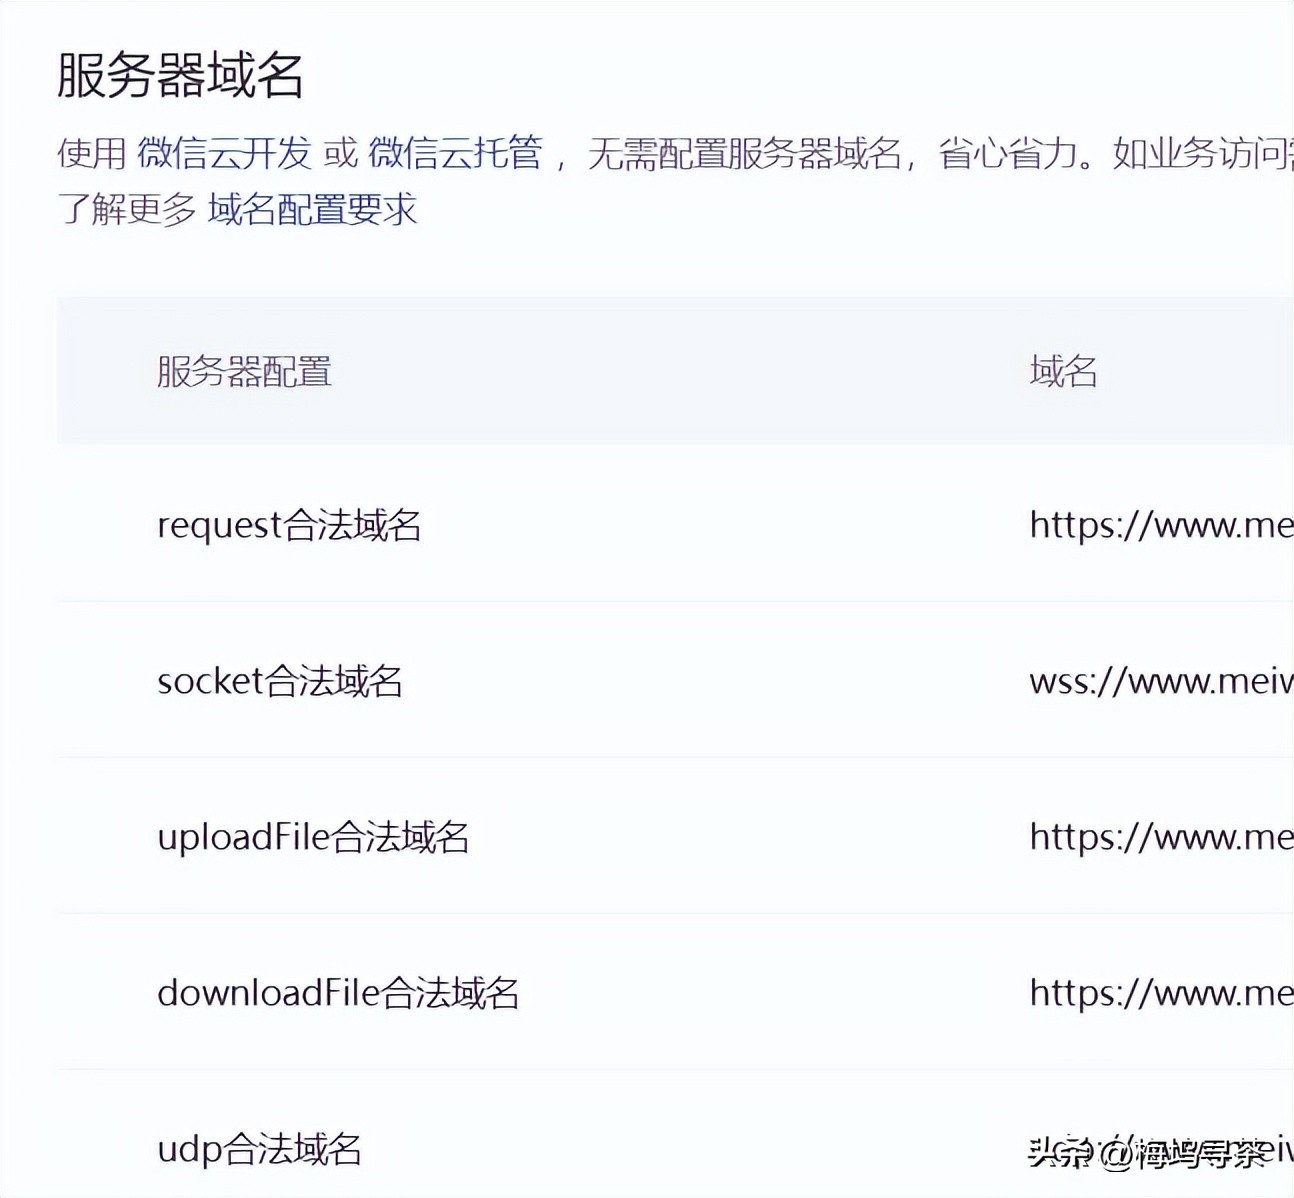Select the 服务器配置 column header

coord(244,371)
